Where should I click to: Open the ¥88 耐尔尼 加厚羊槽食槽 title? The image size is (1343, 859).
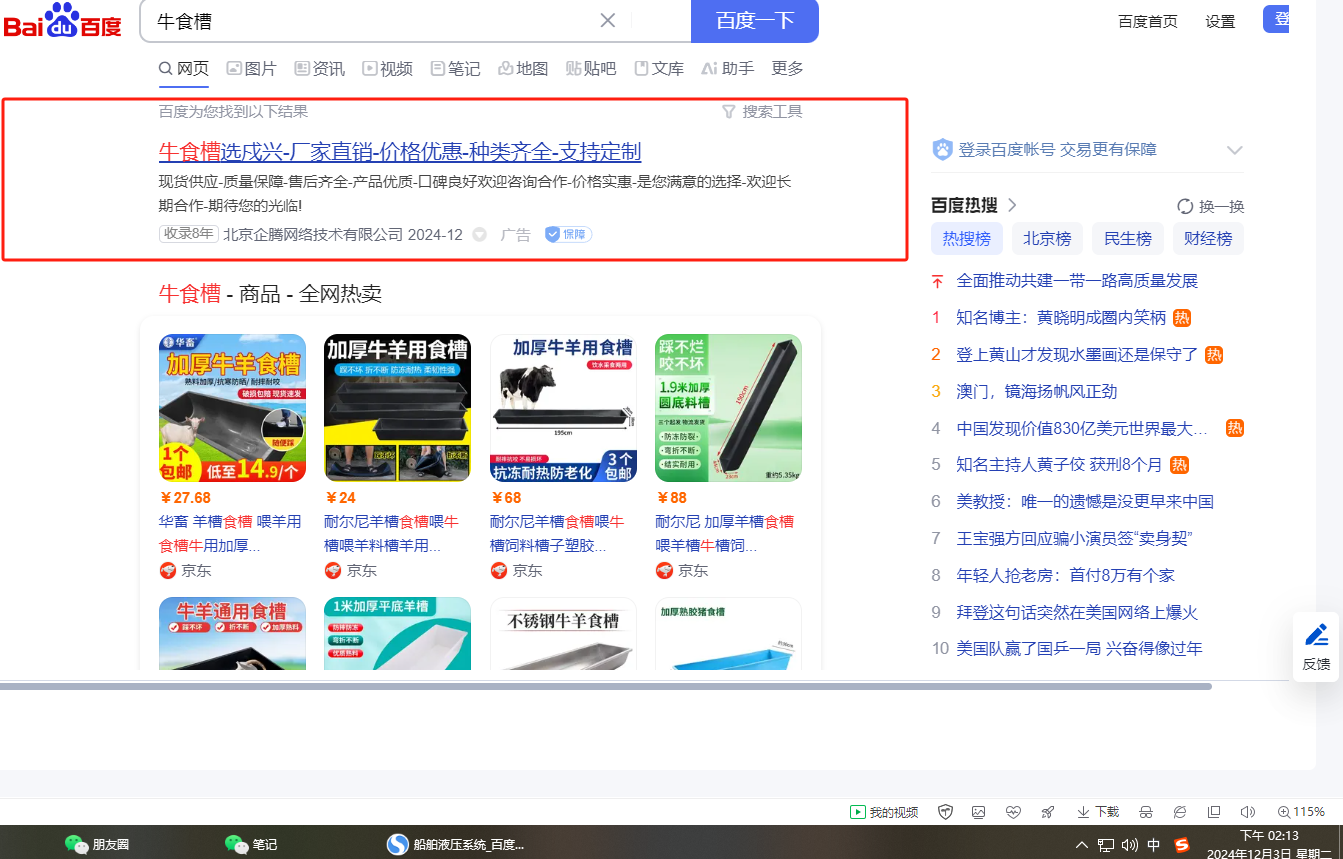(x=725, y=534)
